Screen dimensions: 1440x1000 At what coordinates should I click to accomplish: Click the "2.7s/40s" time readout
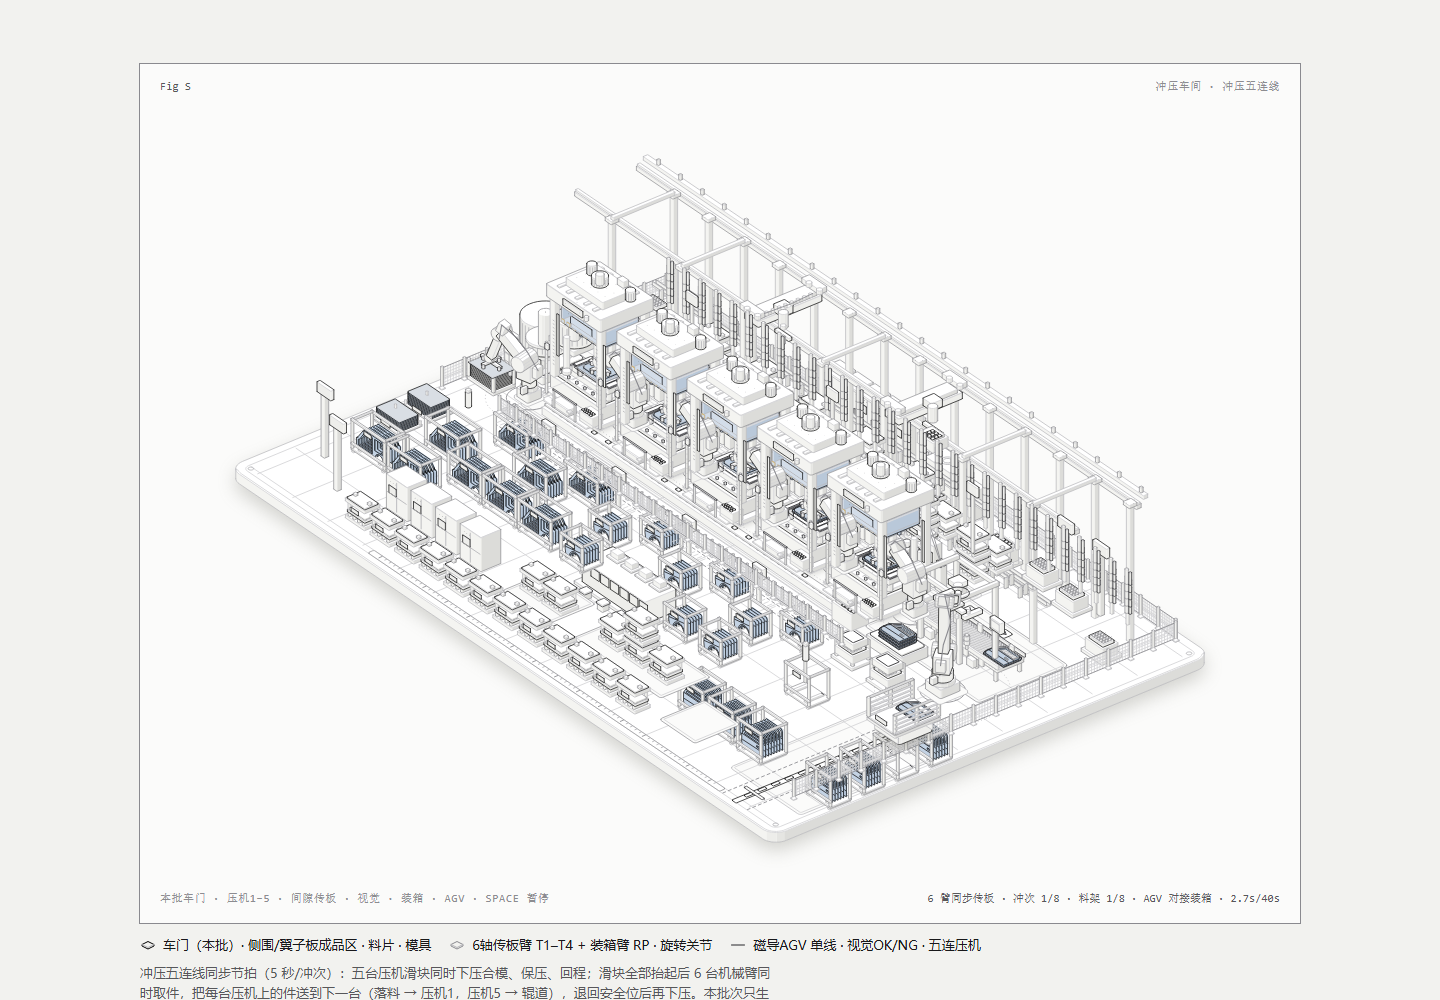click(1255, 898)
